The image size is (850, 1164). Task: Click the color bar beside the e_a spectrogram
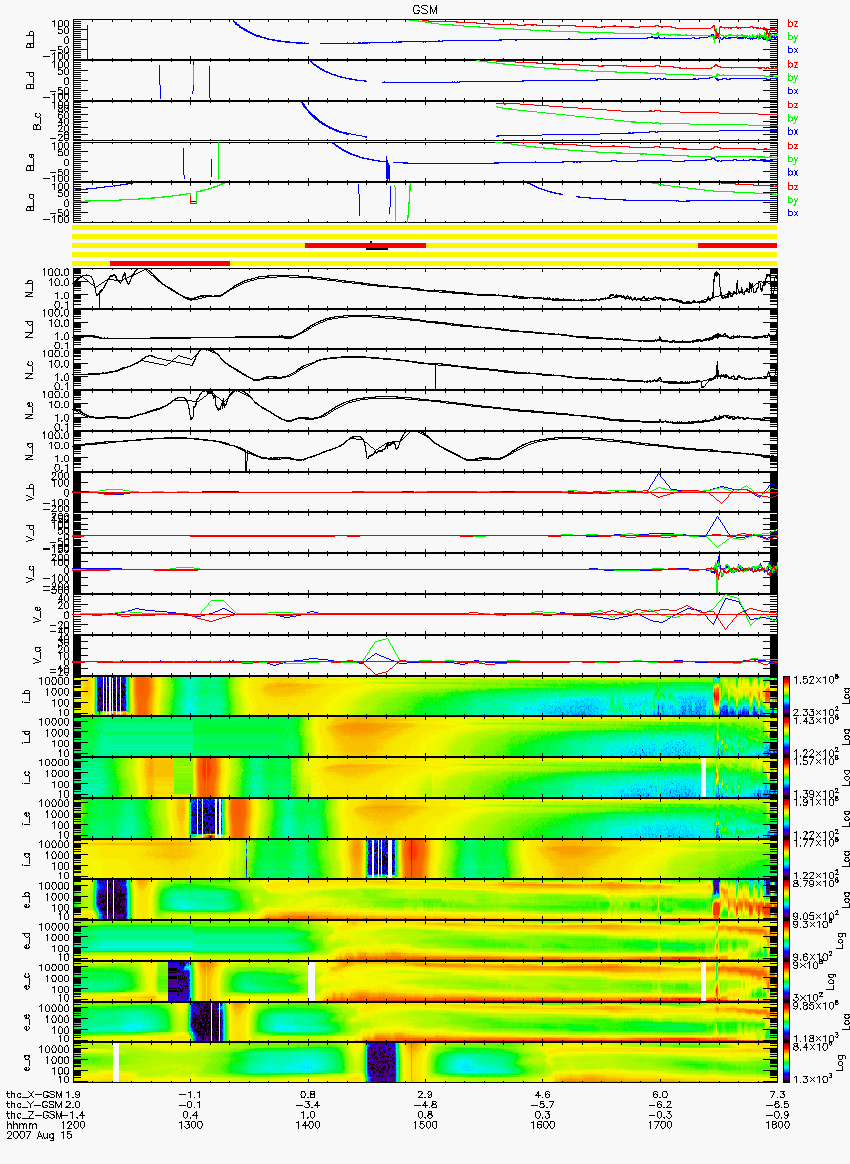(786, 1062)
